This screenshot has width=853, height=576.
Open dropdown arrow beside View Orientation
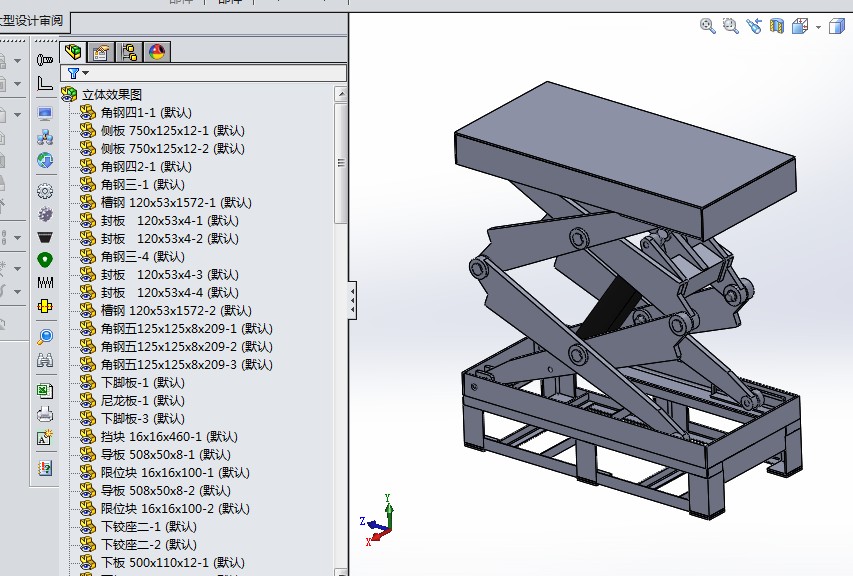(818, 27)
